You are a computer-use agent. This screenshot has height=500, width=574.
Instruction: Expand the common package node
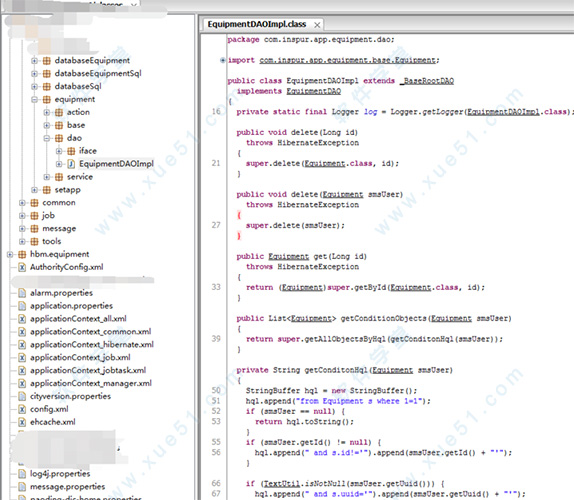click(x=22, y=203)
